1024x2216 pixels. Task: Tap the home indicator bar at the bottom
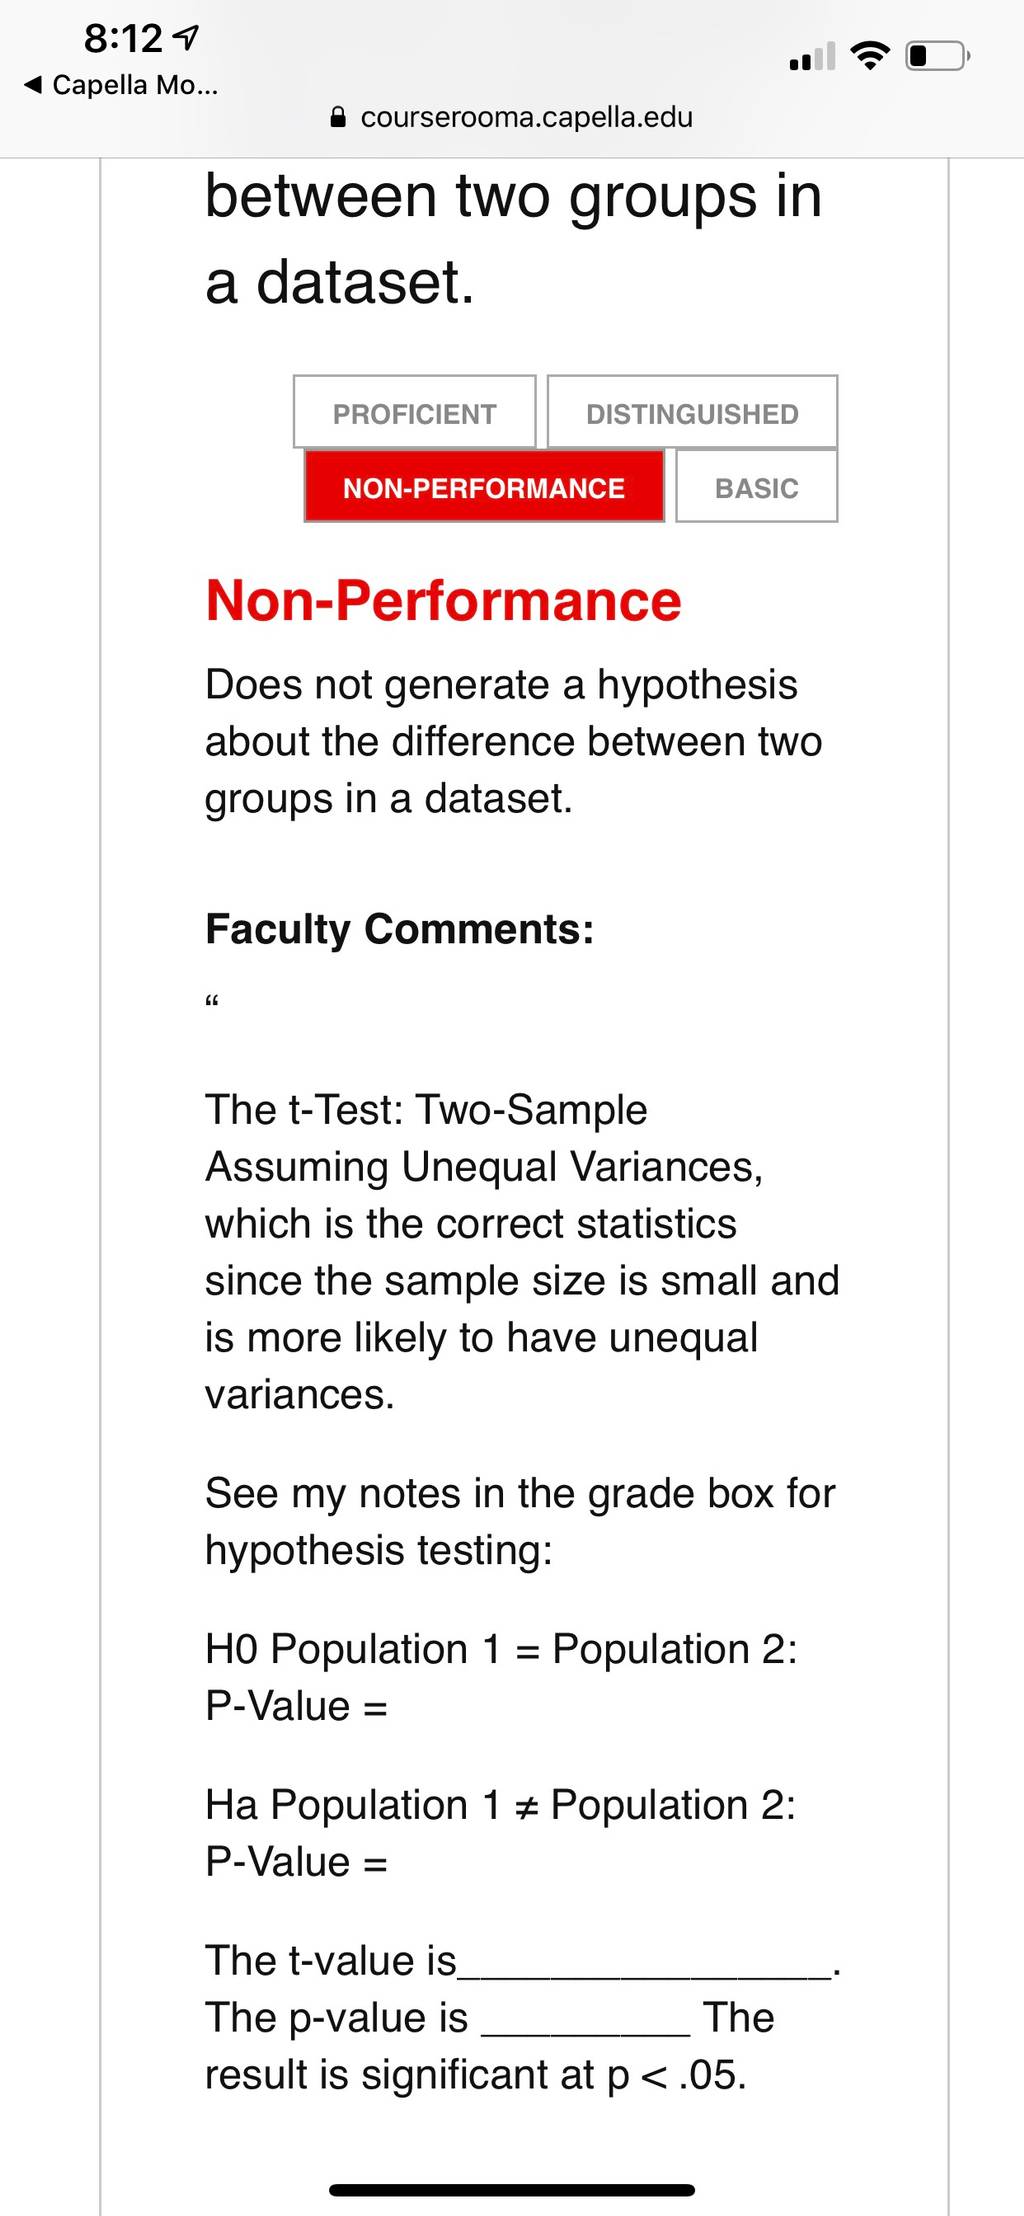[x=512, y=2190]
